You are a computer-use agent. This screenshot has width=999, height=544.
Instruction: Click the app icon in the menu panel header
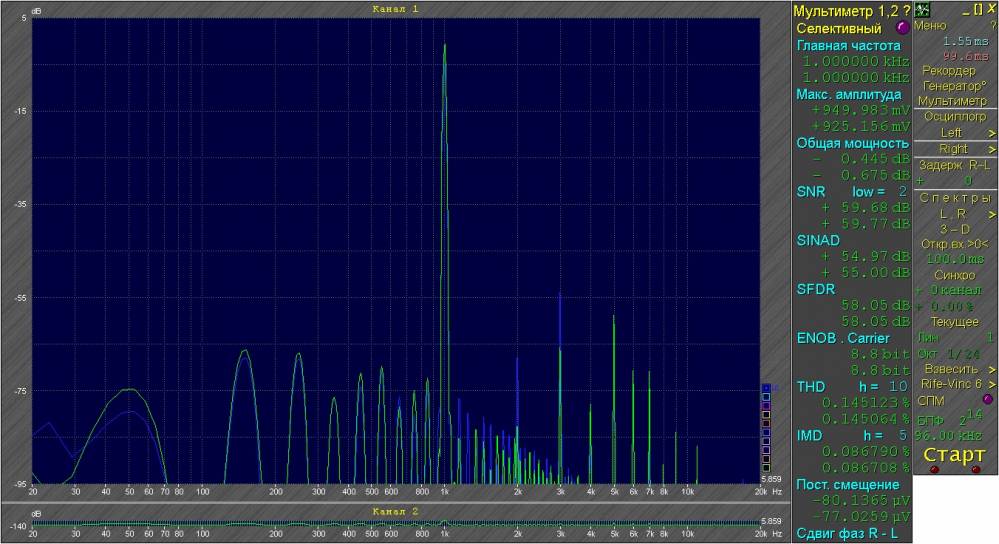[923, 9]
